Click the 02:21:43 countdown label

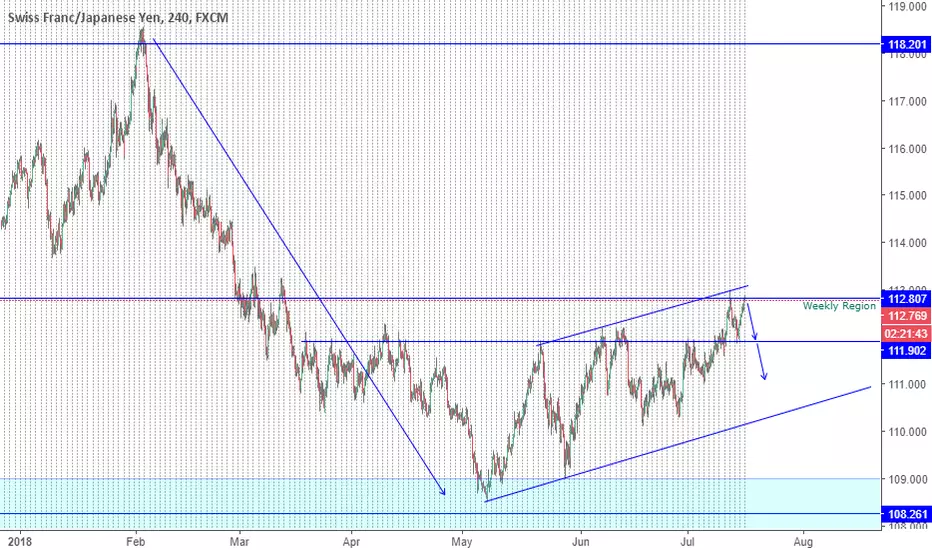click(906, 333)
